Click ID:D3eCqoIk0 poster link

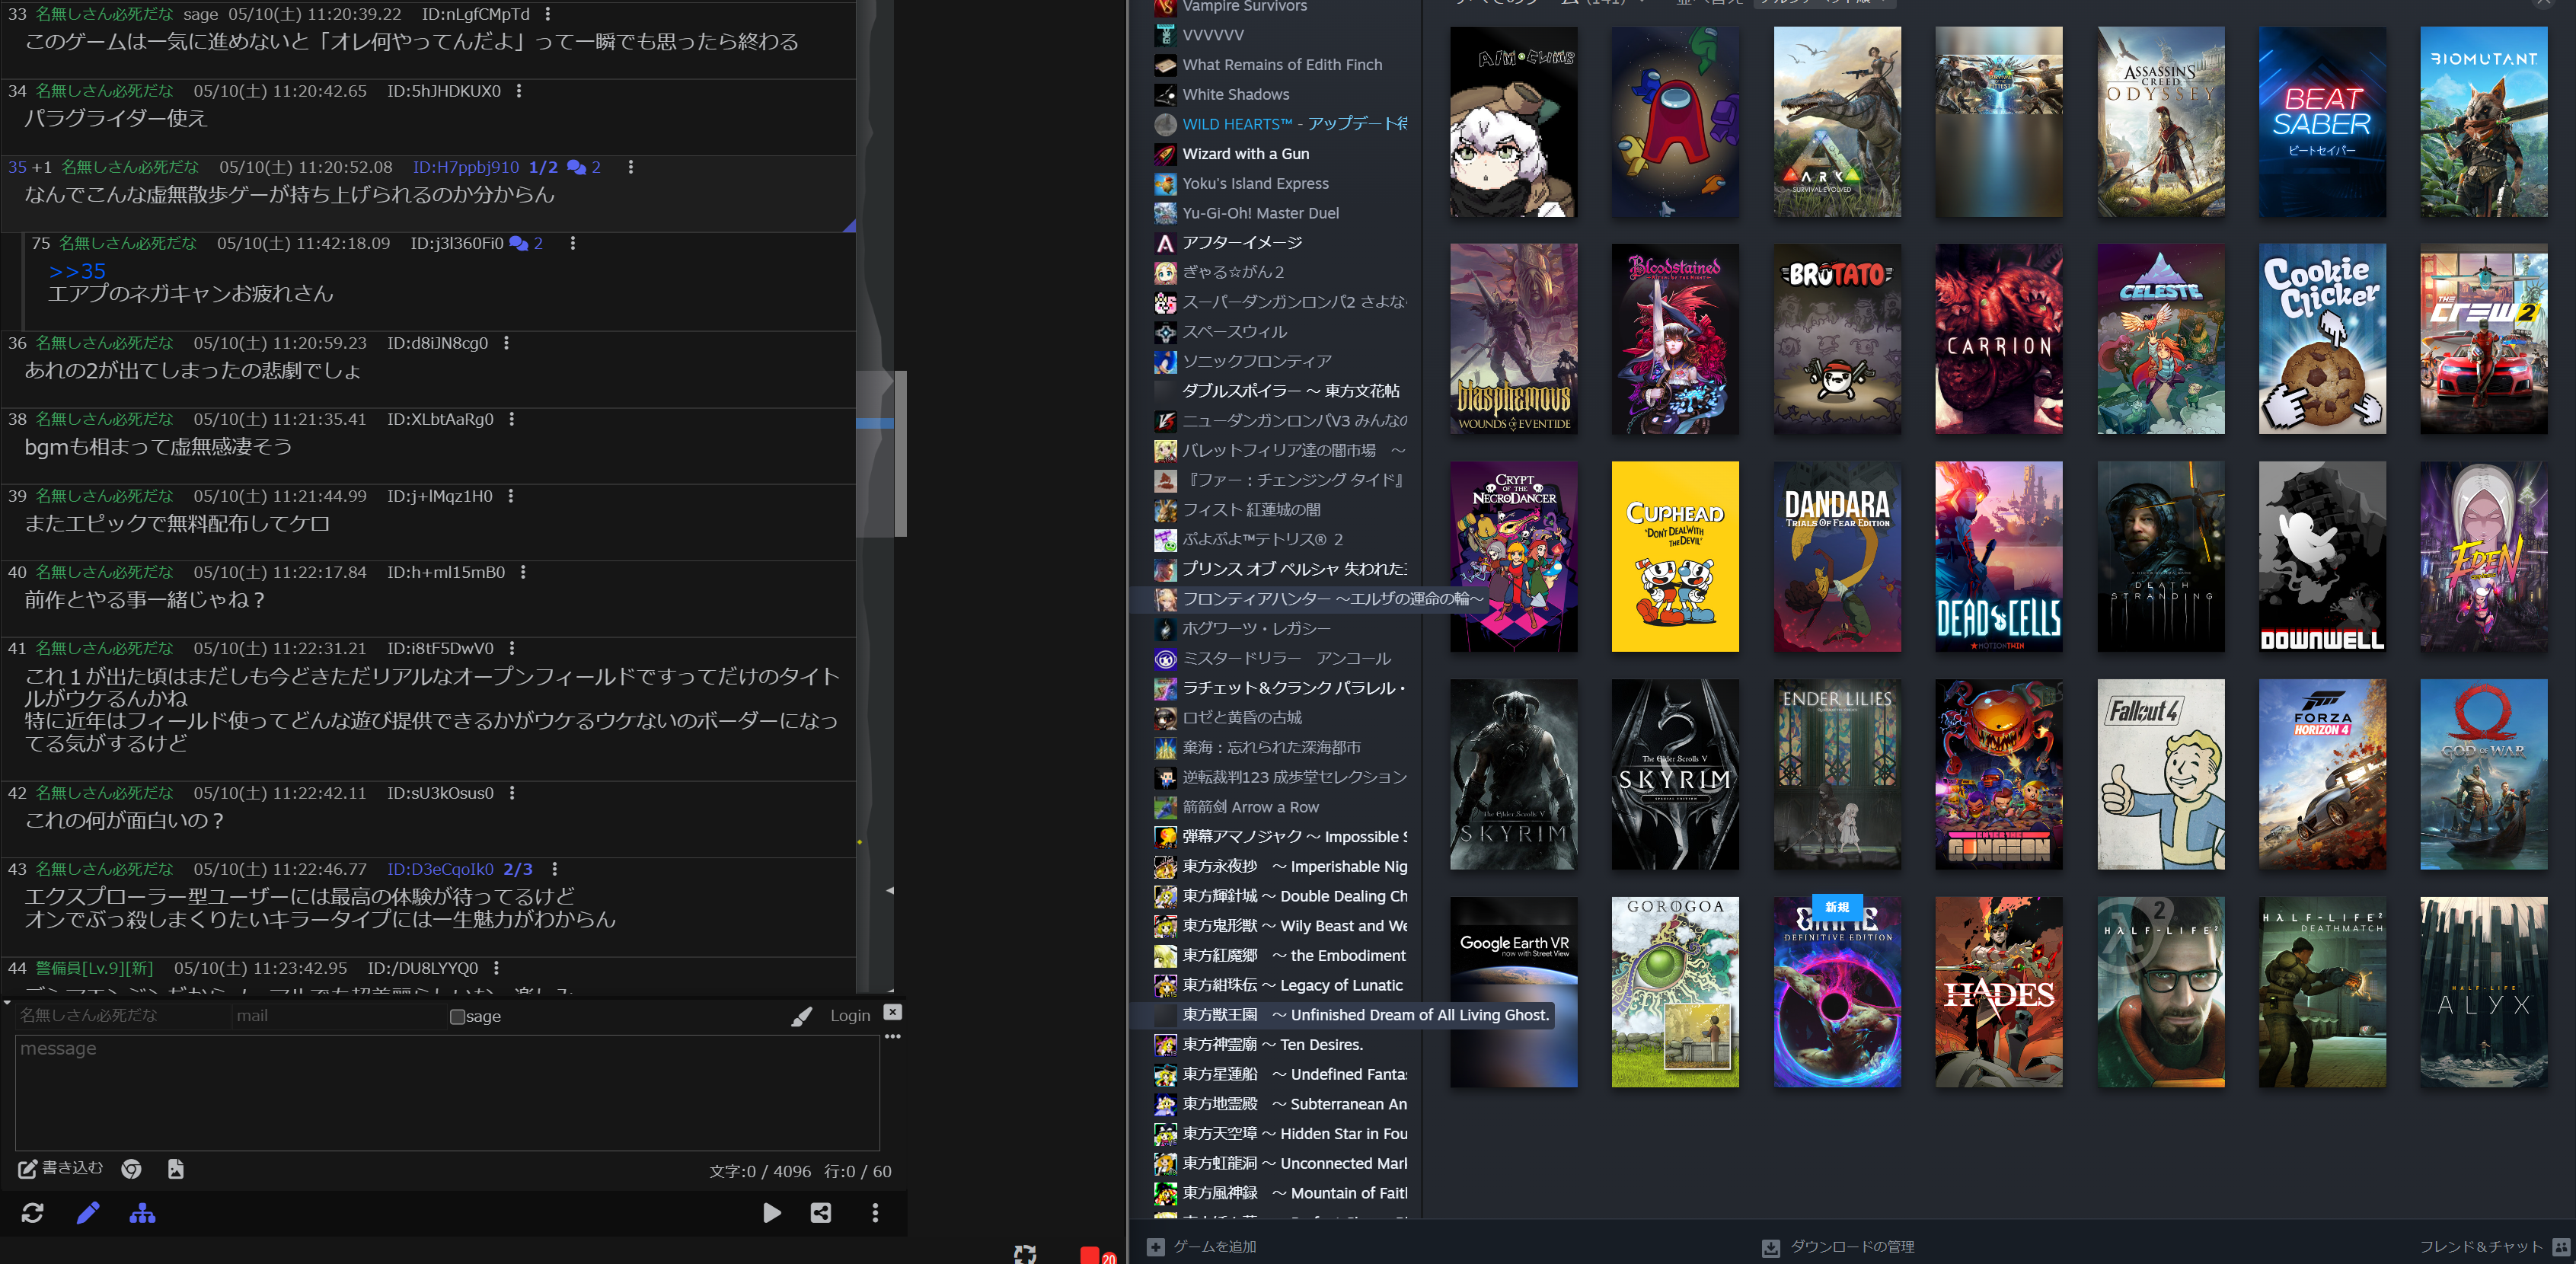pyautogui.click(x=440, y=869)
